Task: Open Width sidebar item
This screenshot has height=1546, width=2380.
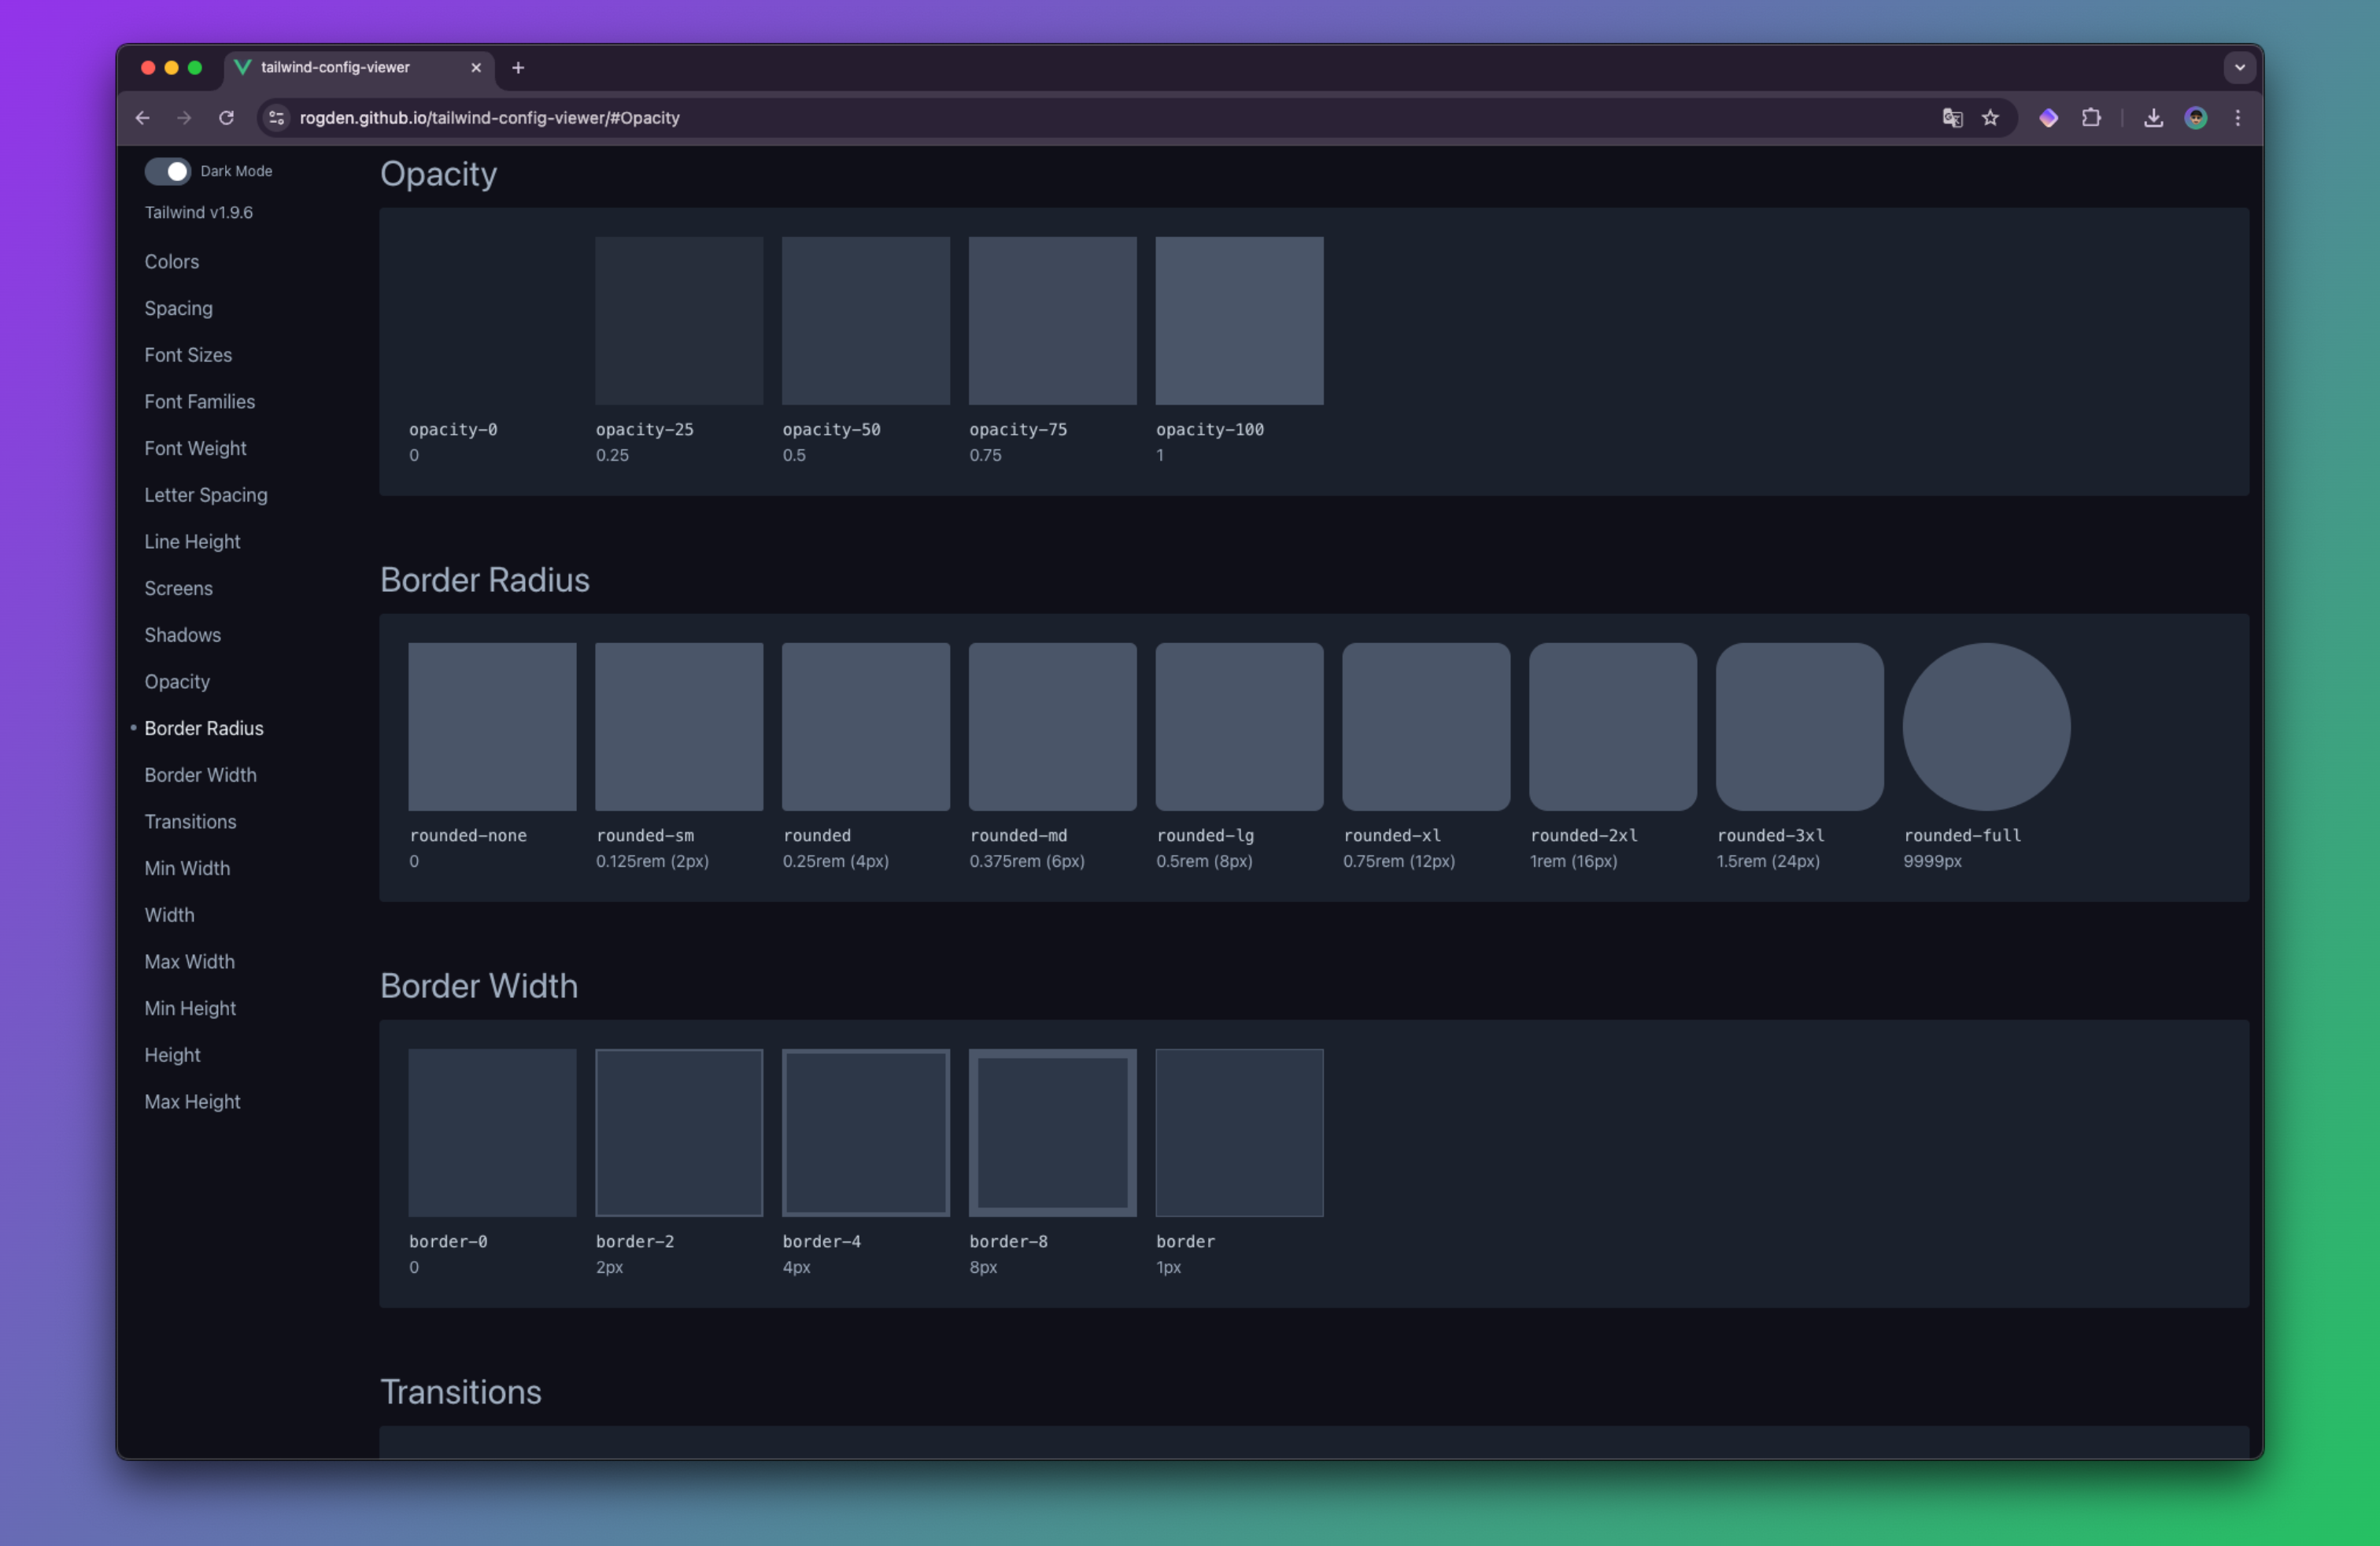Action: point(169,915)
